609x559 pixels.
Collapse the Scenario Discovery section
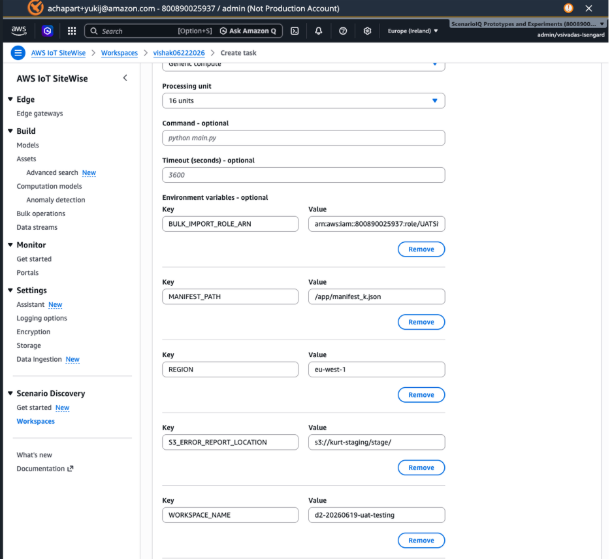tap(10, 393)
